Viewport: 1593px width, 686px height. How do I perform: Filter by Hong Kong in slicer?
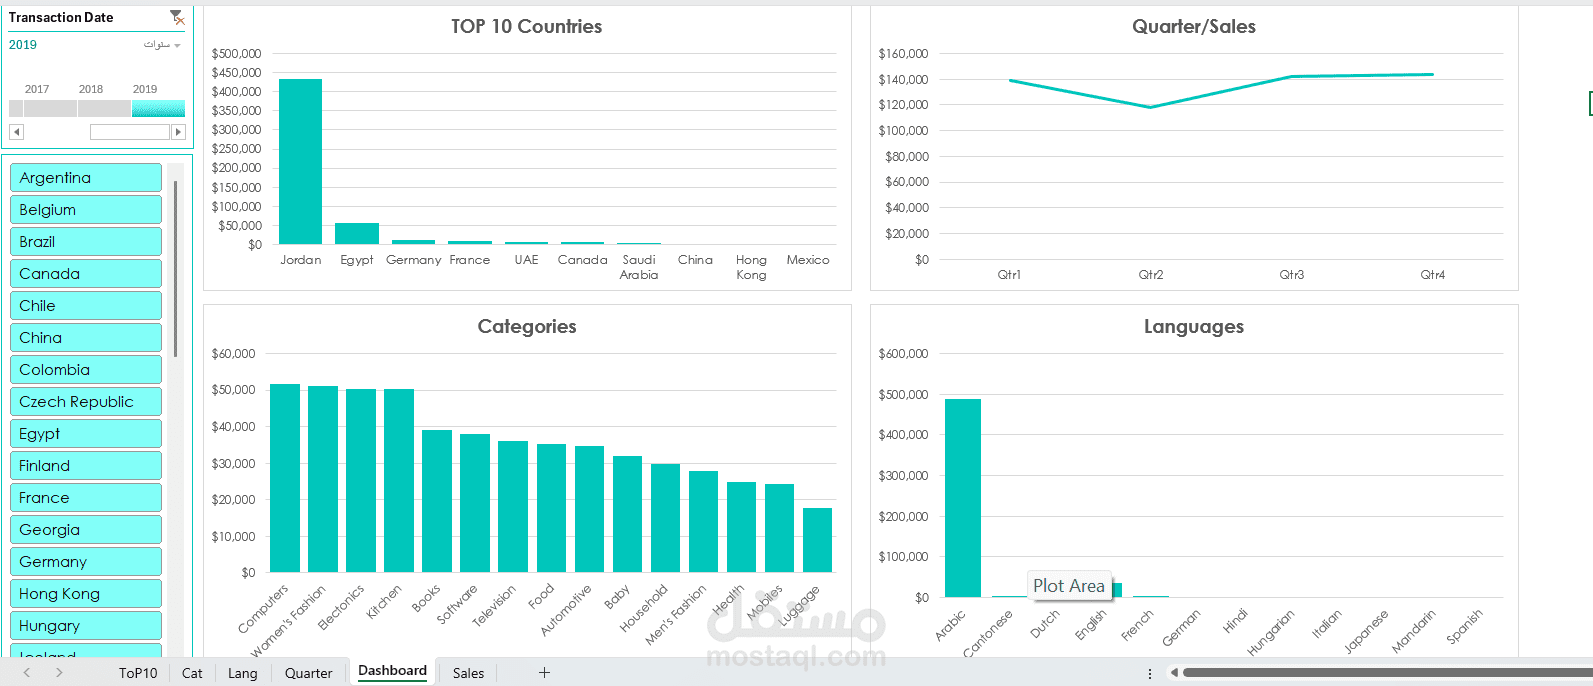tap(86, 594)
